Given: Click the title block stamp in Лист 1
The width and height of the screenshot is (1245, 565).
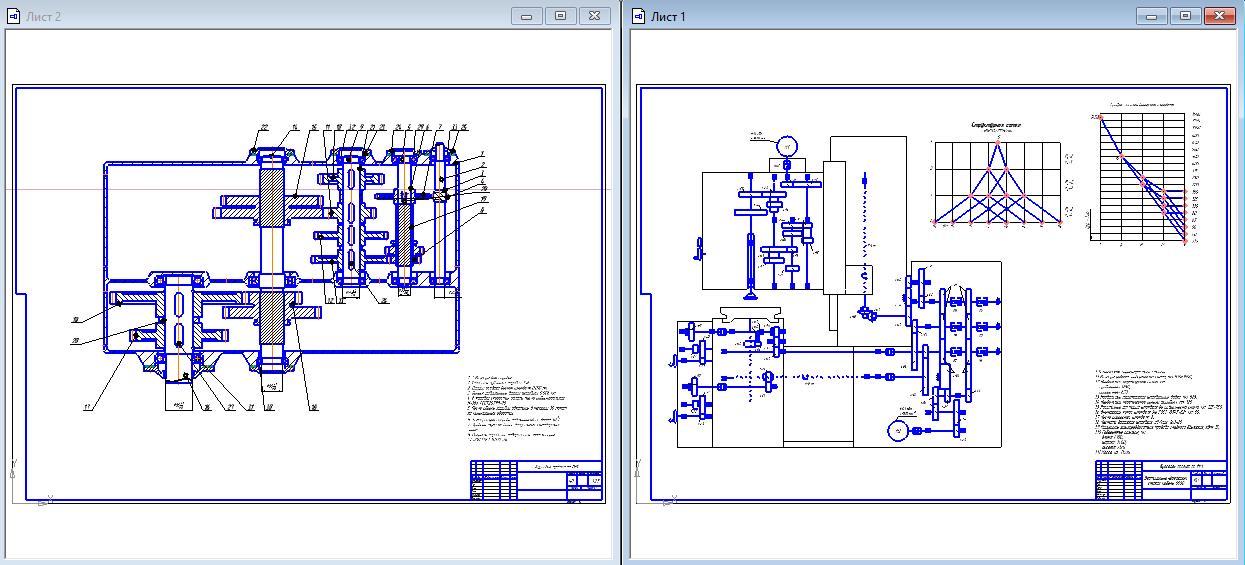Looking at the screenshot, I should (x=1160, y=480).
